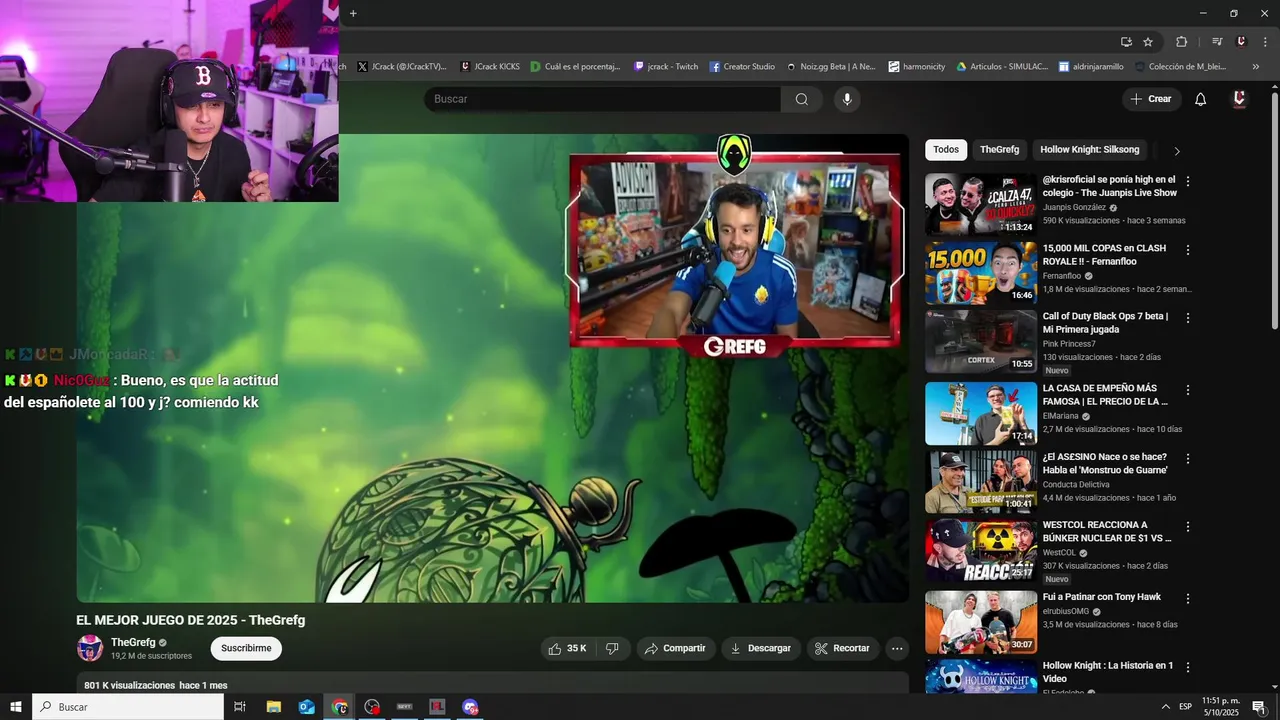Open ¿El ASESINO Nace o se hace? title
This screenshot has width=1280, height=720.
tap(1104, 463)
